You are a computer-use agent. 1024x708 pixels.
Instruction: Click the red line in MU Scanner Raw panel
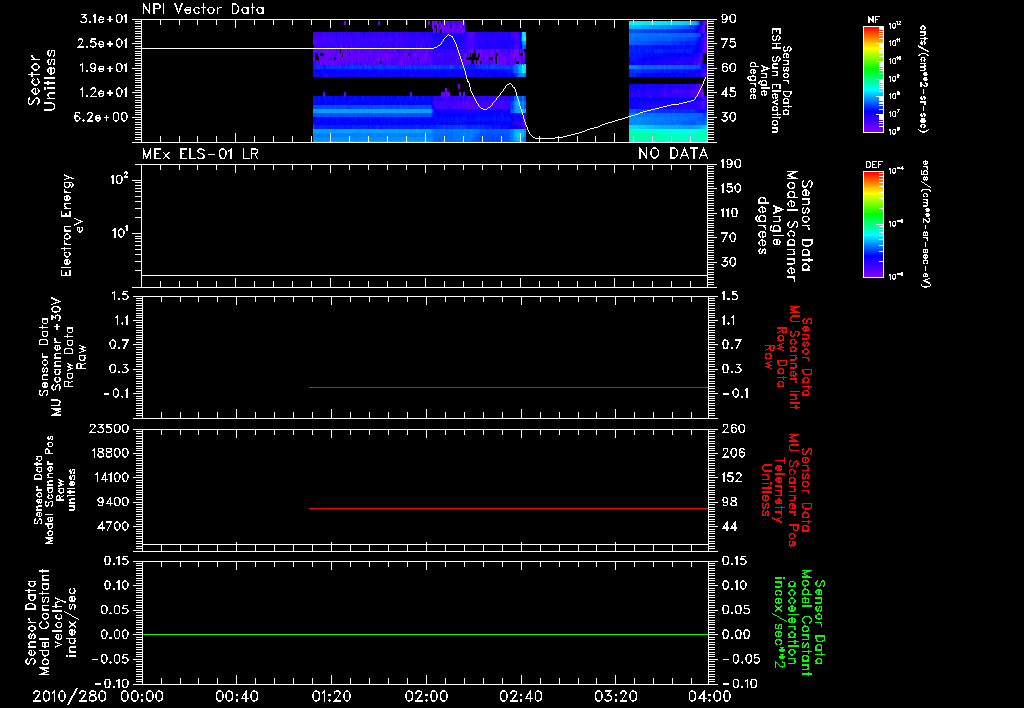point(508,387)
